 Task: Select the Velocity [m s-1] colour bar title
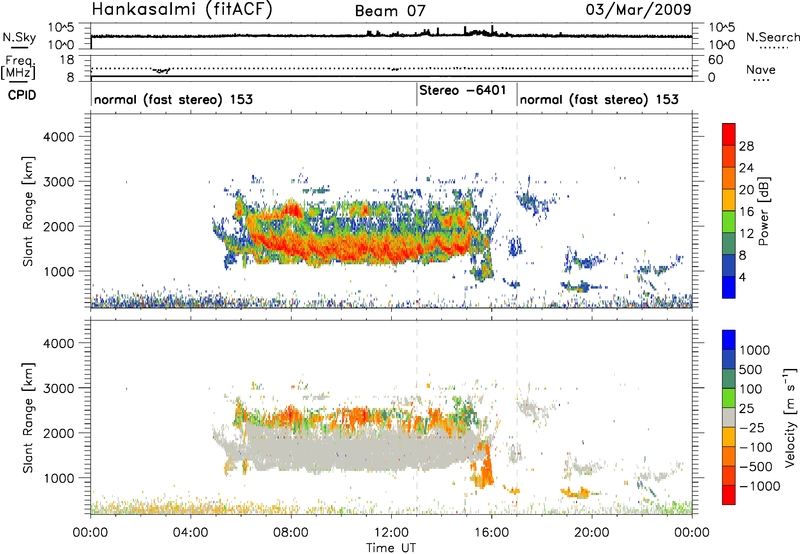(790, 417)
